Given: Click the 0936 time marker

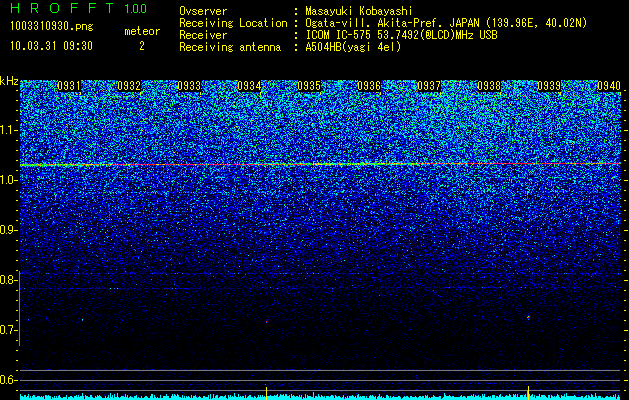Looking at the screenshot, I should (369, 86).
